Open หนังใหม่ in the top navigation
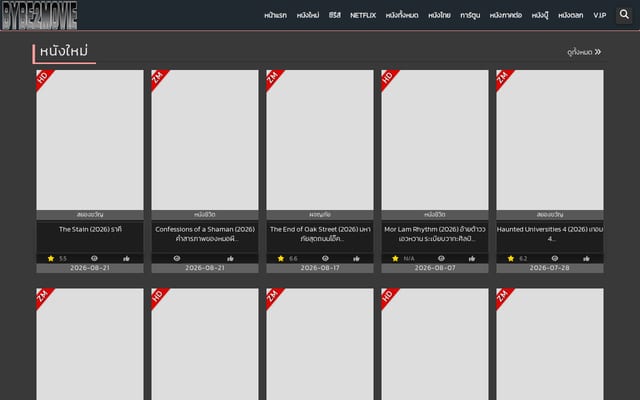640x400 pixels. pyautogui.click(x=308, y=16)
